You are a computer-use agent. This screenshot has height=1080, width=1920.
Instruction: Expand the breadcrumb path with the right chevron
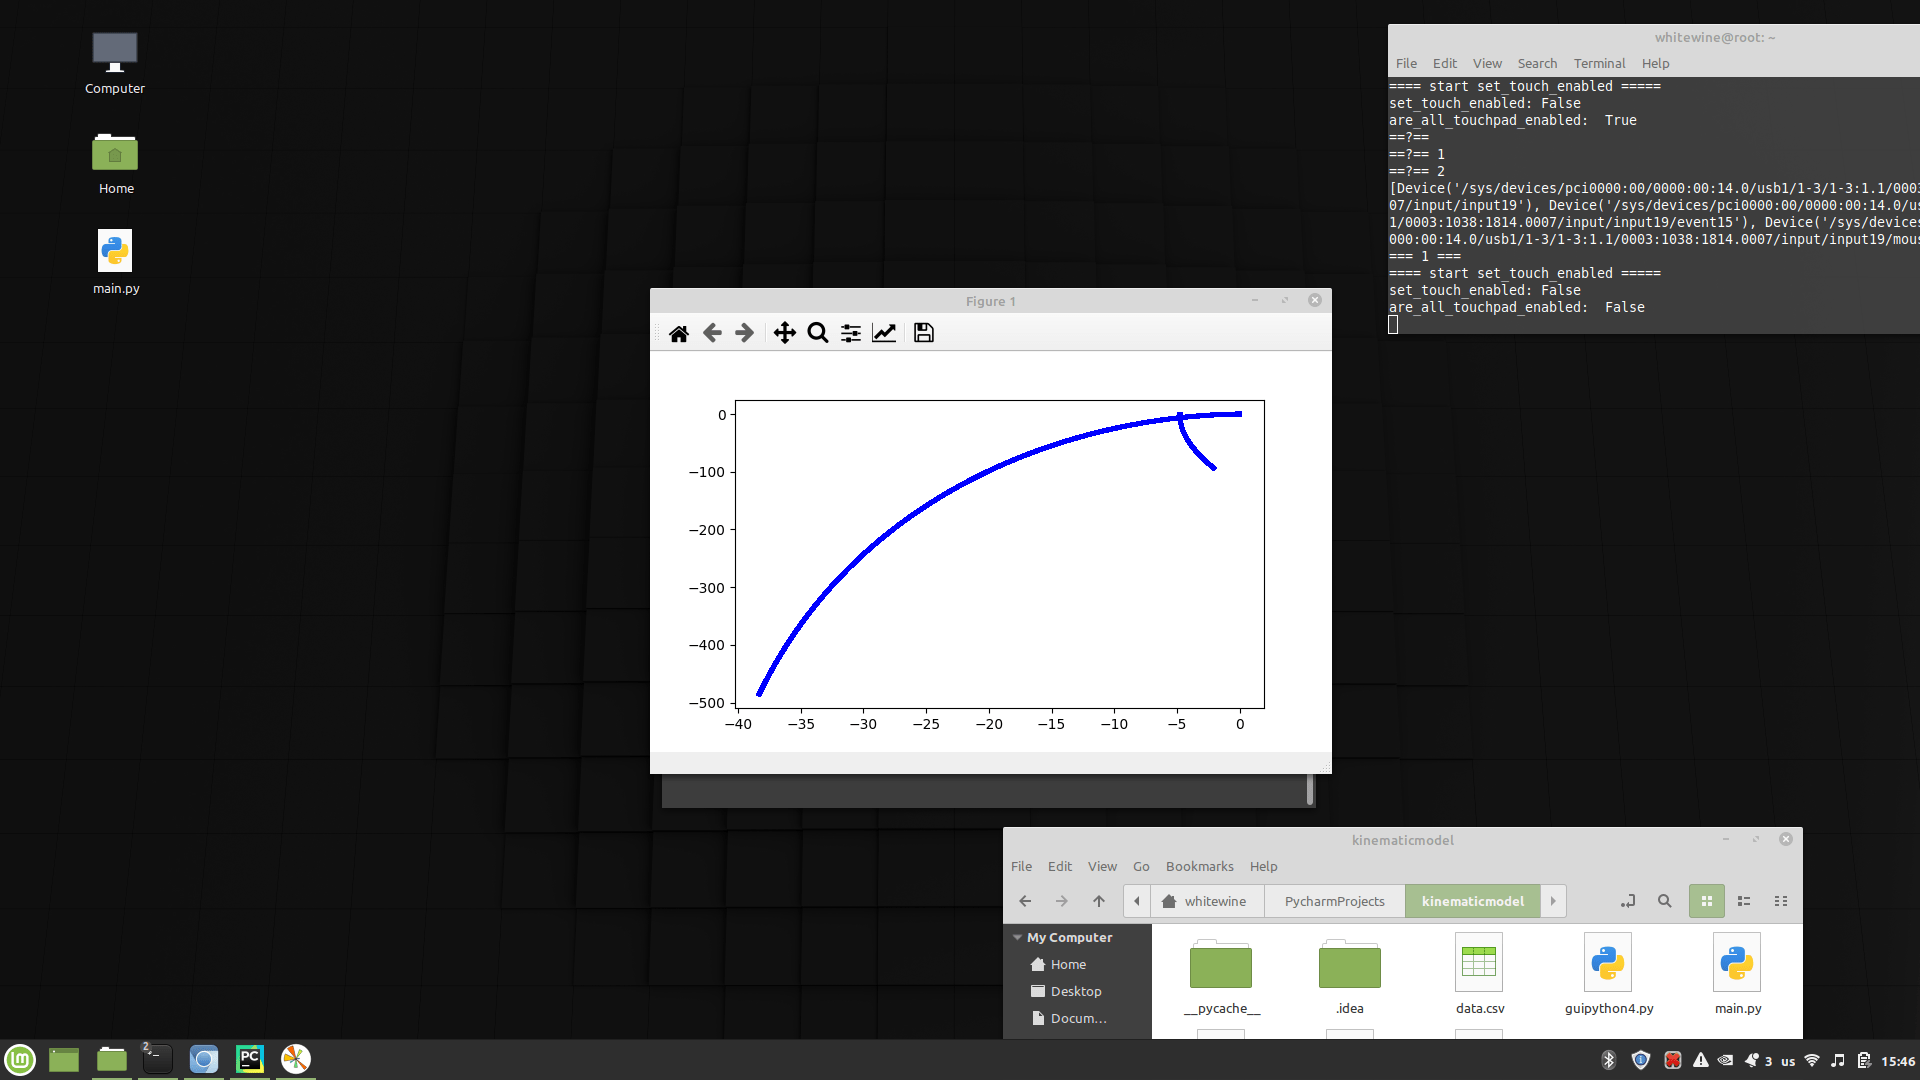point(1553,901)
